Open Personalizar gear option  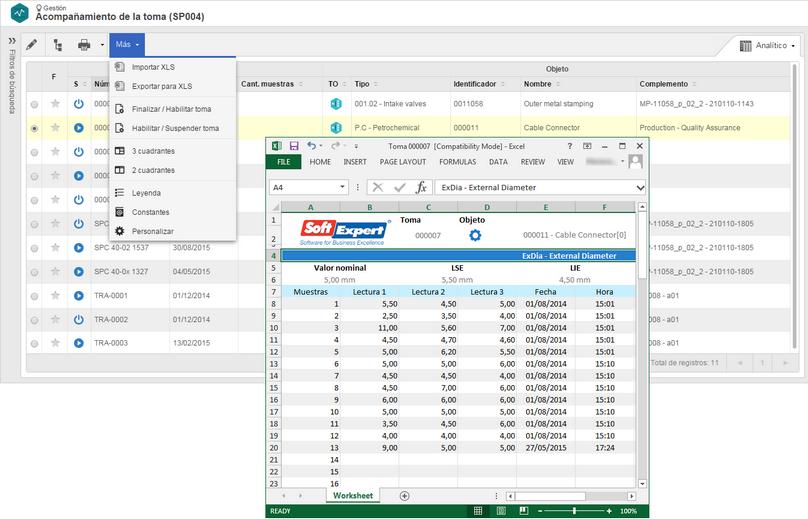(153, 231)
